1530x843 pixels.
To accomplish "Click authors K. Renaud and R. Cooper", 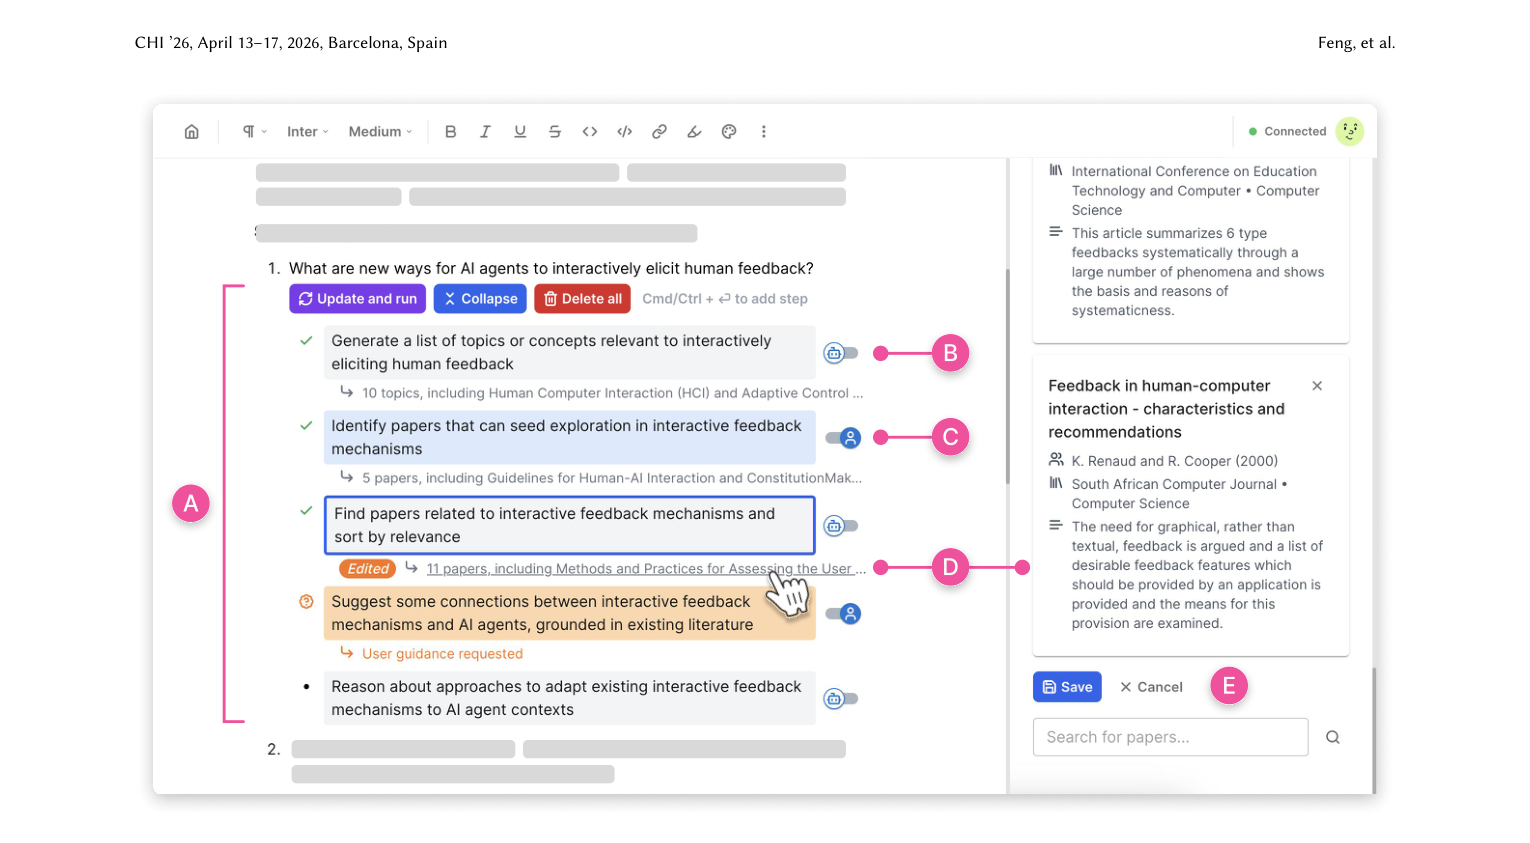I will point(1175,461).
